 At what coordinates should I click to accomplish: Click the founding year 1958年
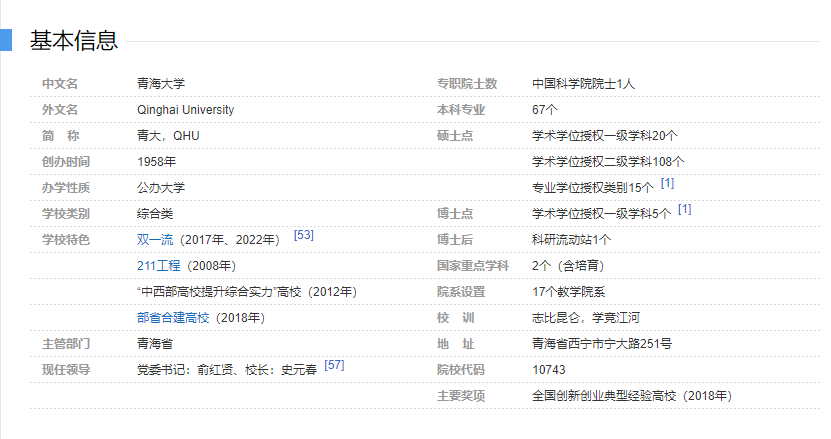point(156,162)
